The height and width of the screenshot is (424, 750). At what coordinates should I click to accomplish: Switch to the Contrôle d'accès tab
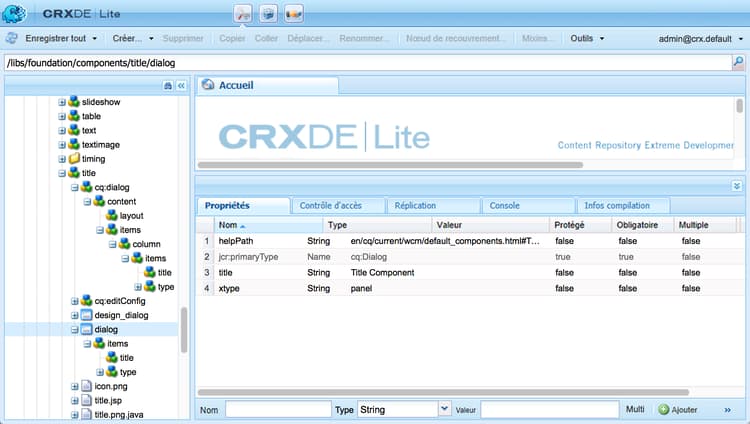[338, 206]
